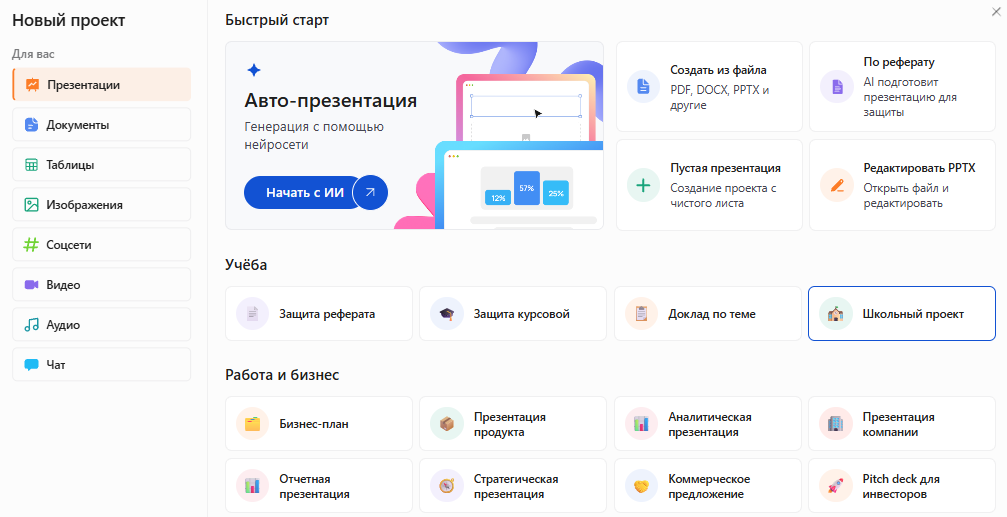
Task: Click the yellow folder Бизнес-план icon
Action: tap(252, 423)
